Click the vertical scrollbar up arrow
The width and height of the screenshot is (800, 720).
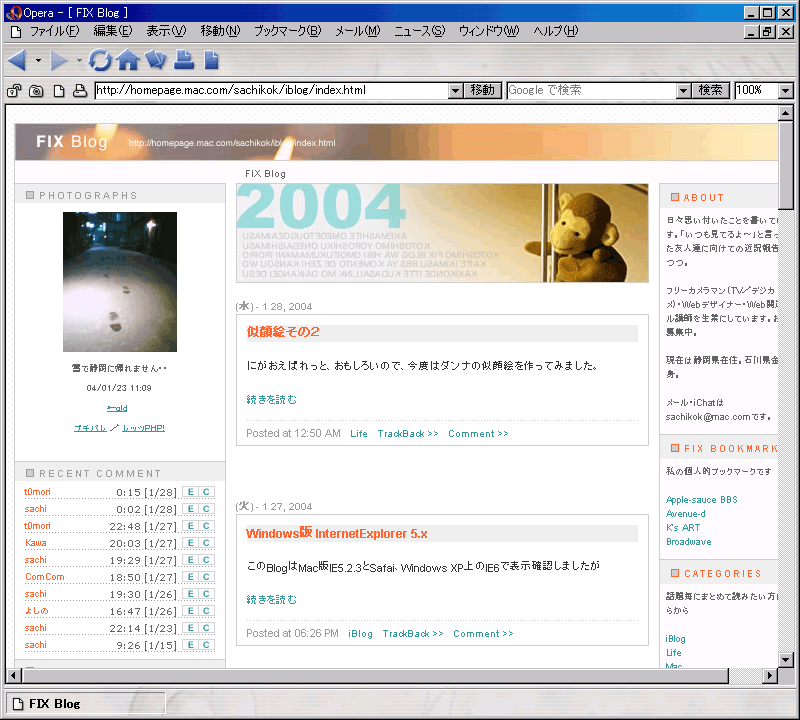(x=786, y=113)
